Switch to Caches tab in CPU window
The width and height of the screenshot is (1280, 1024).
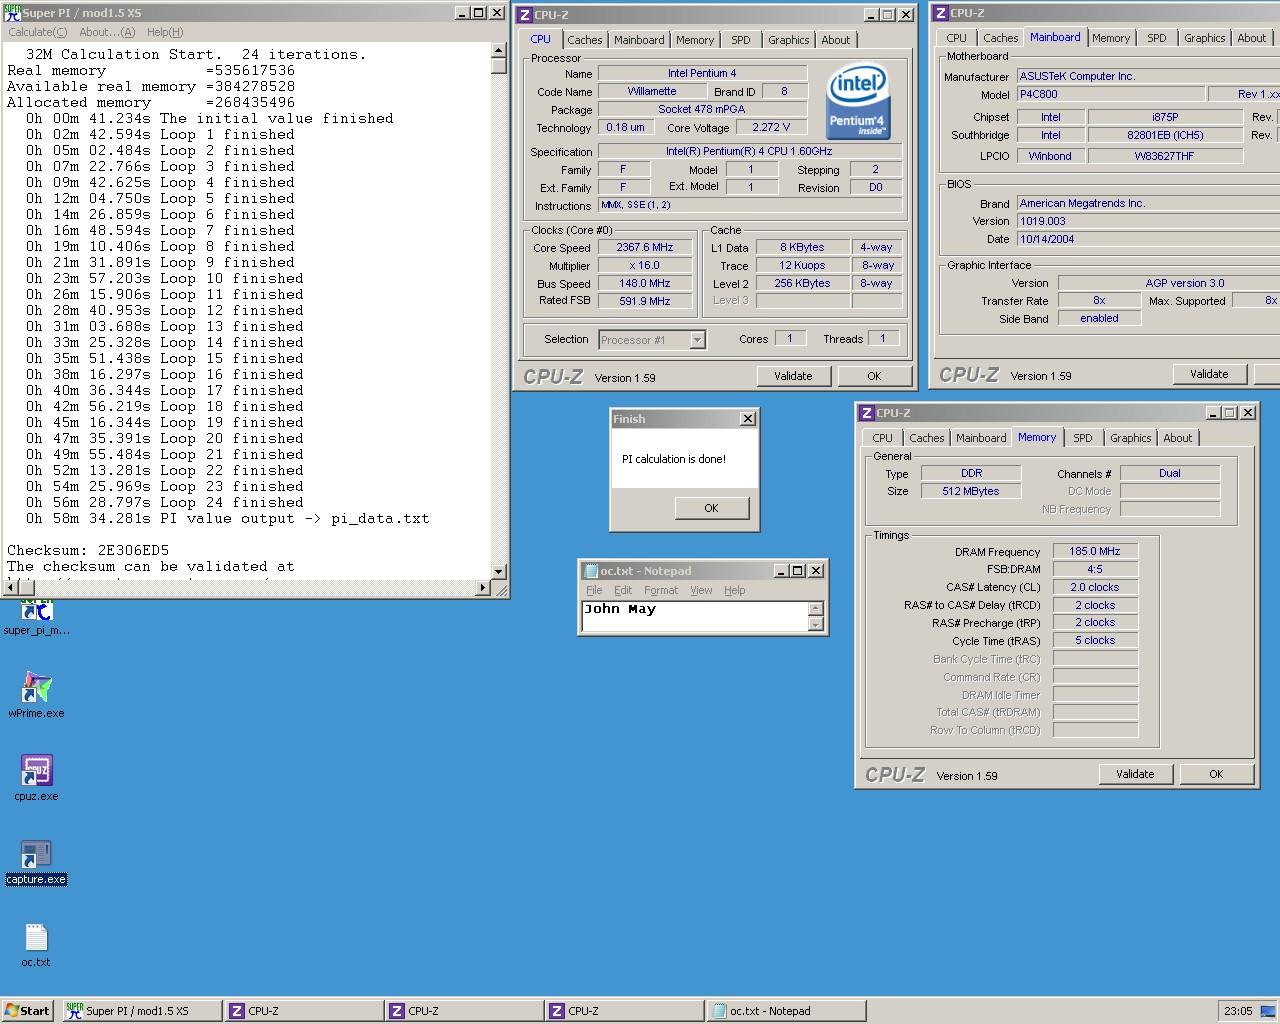click(585, 40)
